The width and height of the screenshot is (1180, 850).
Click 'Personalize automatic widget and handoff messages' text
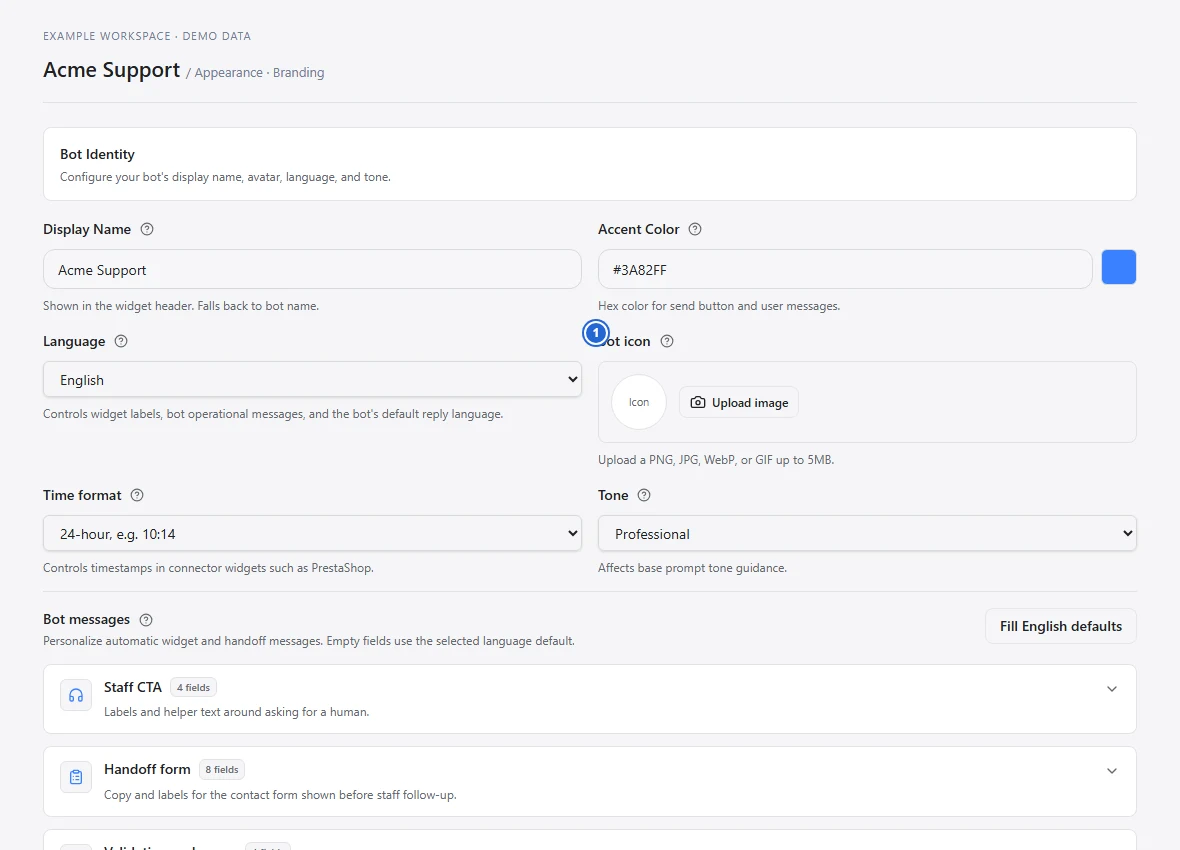point(309,641)
